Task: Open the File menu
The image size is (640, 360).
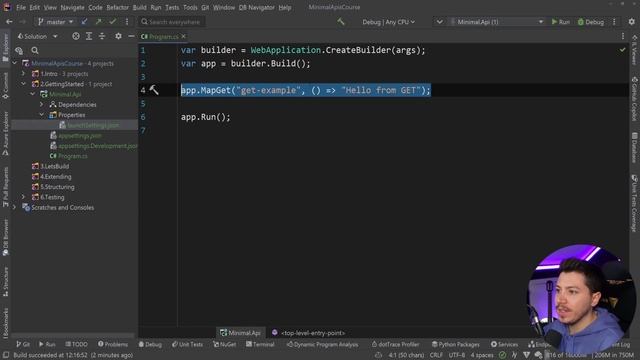Action: (21, 7)
